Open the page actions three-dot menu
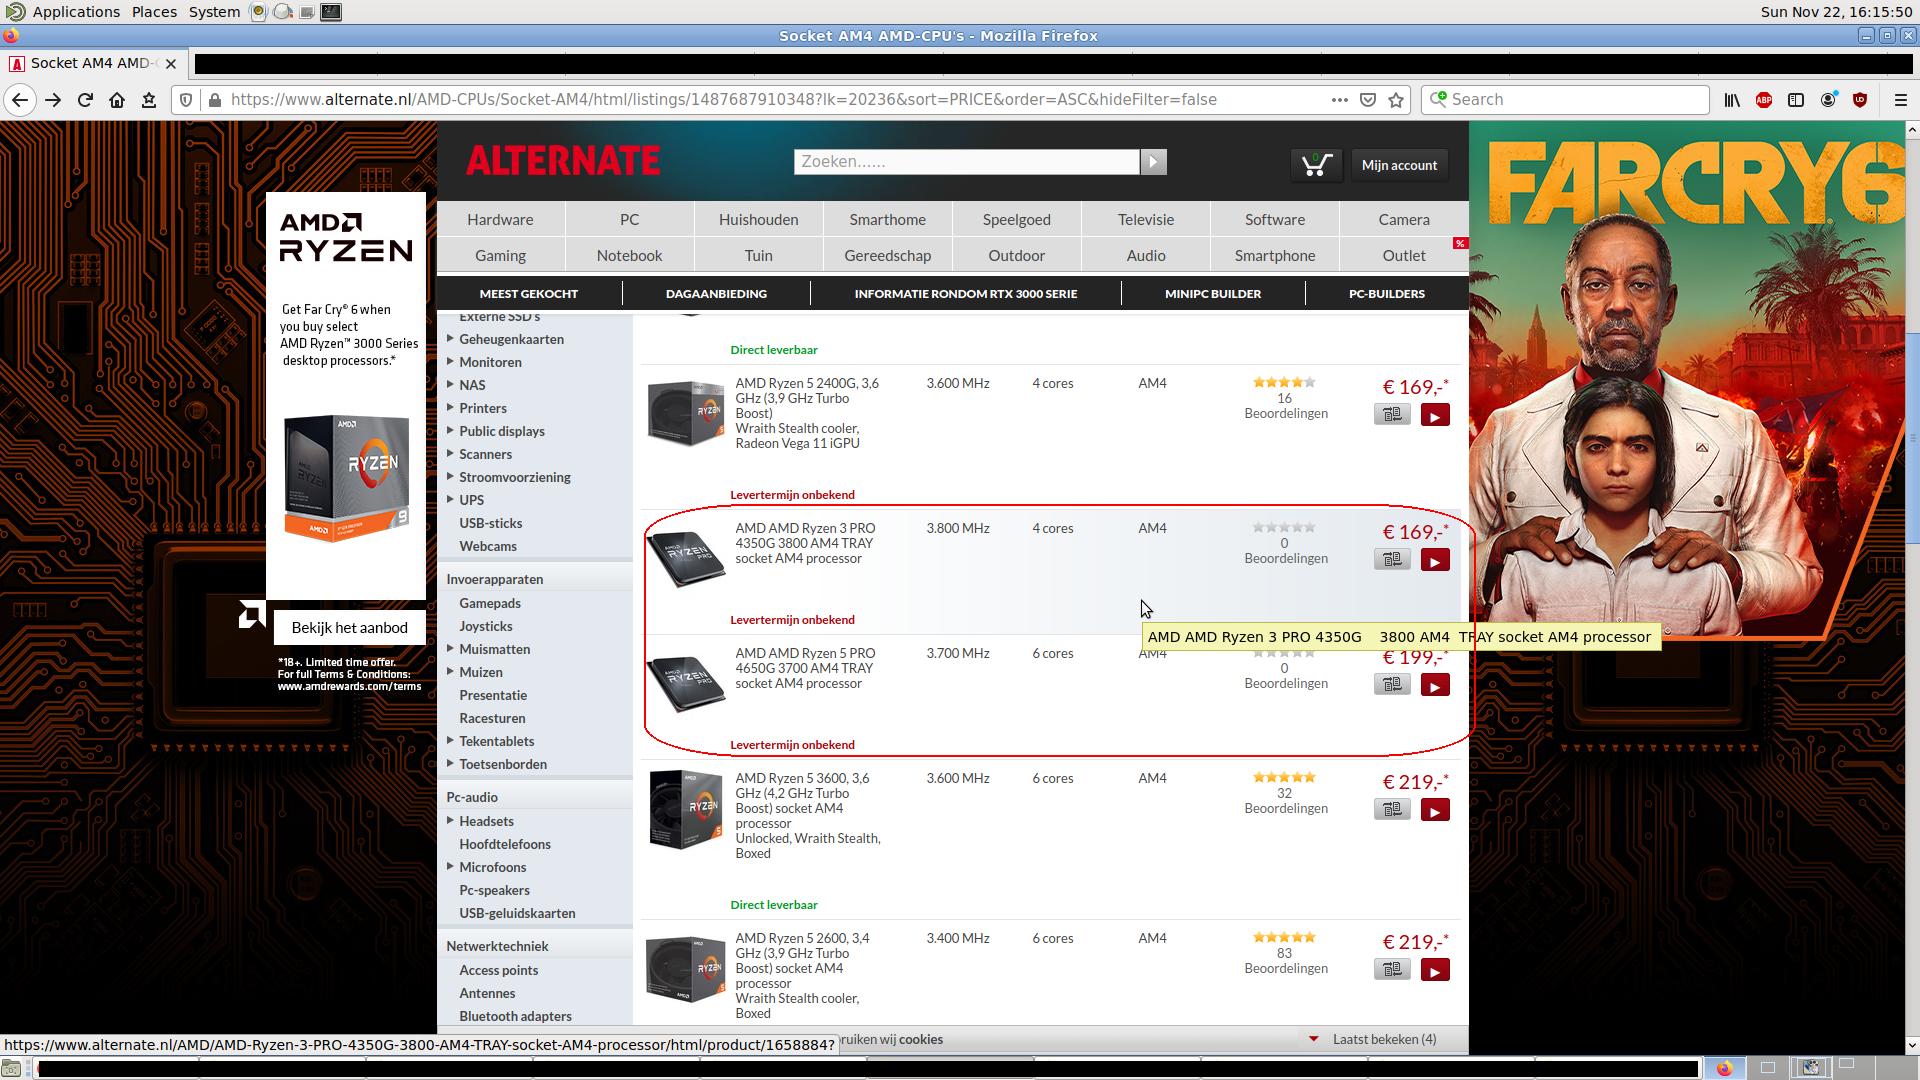Image resolution: width=1920 pixels, height=1080 pixels. (1339, 100)
